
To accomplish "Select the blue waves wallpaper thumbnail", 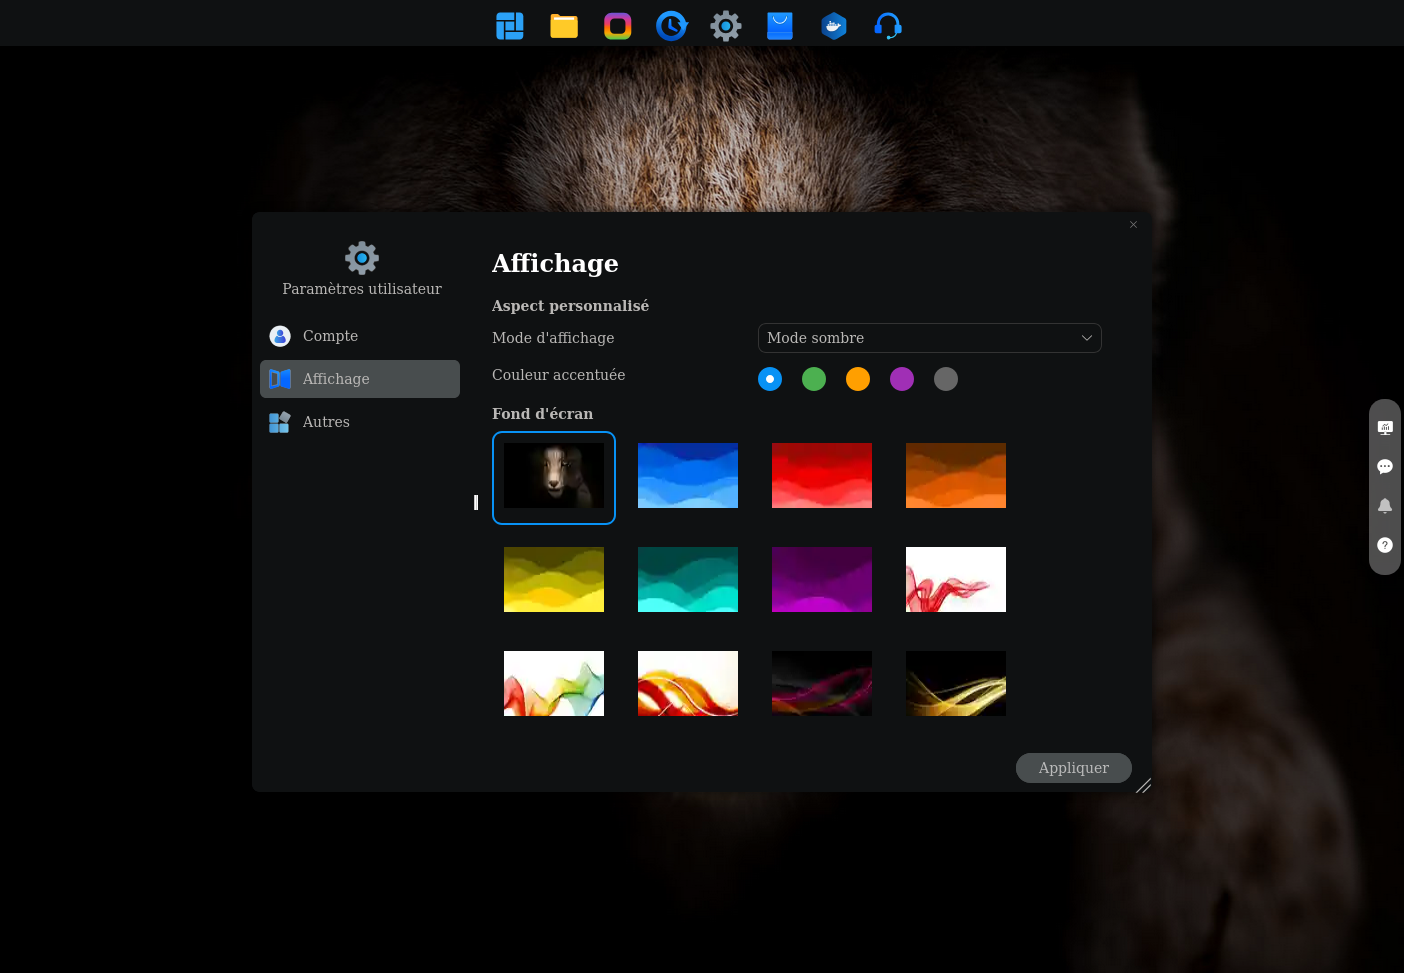I will coord(688,476).
